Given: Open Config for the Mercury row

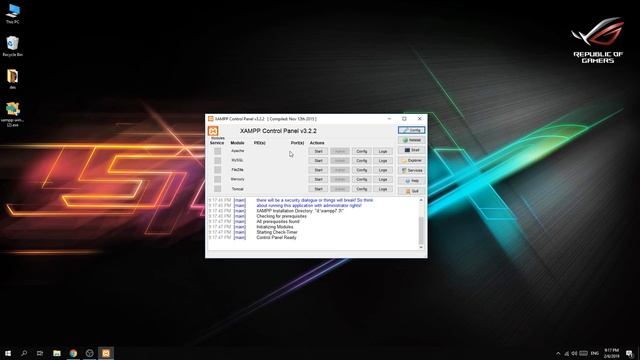Looking at the screenshot, I should tap(362, 180).
